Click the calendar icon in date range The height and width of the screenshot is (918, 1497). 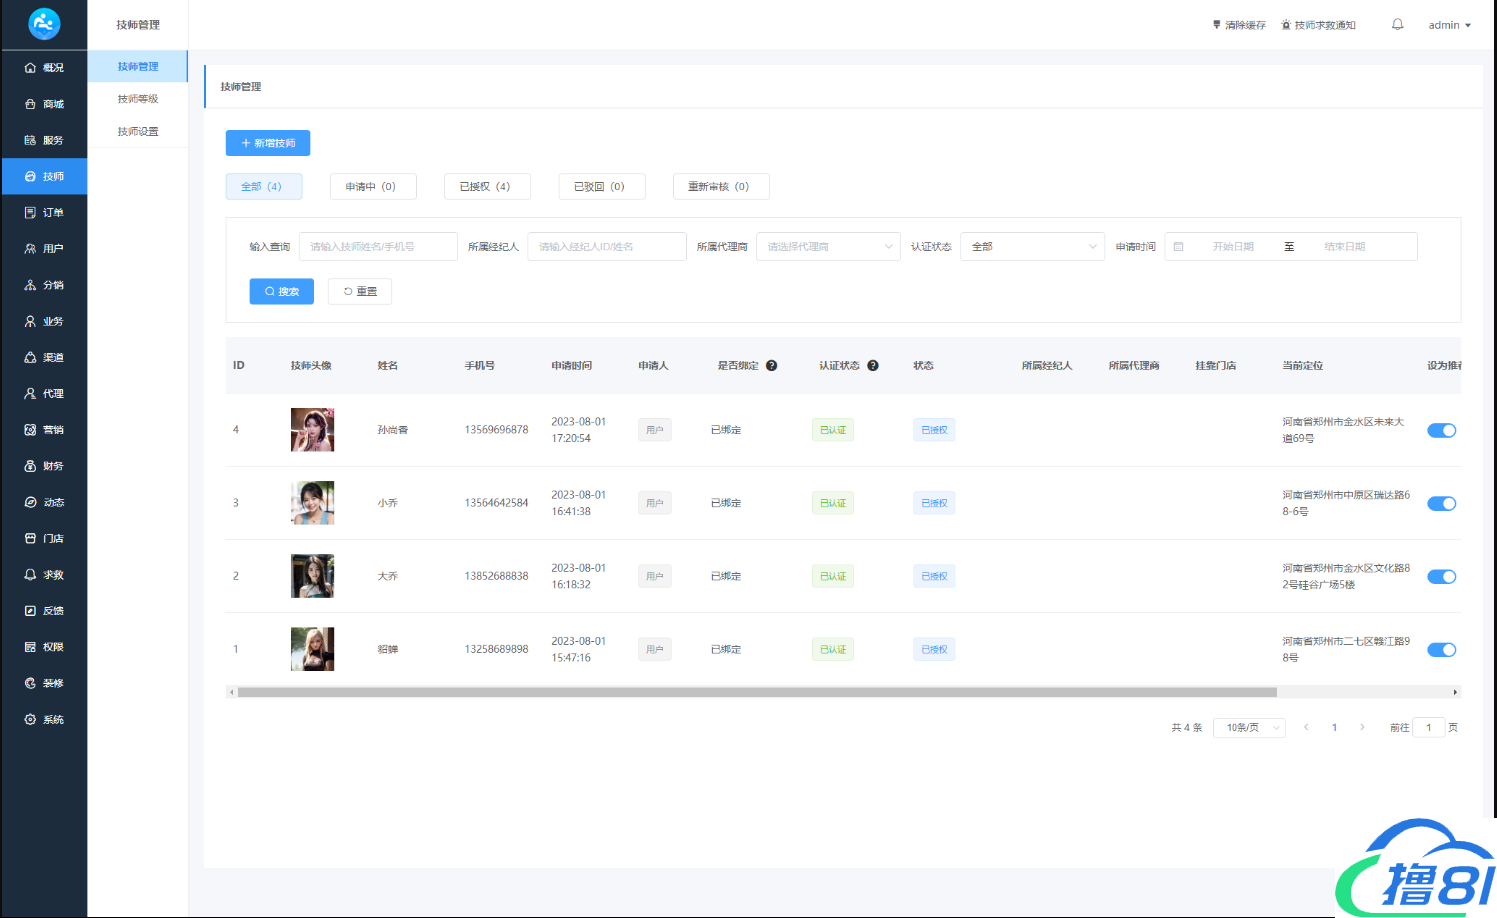(x=1178, y=247)
